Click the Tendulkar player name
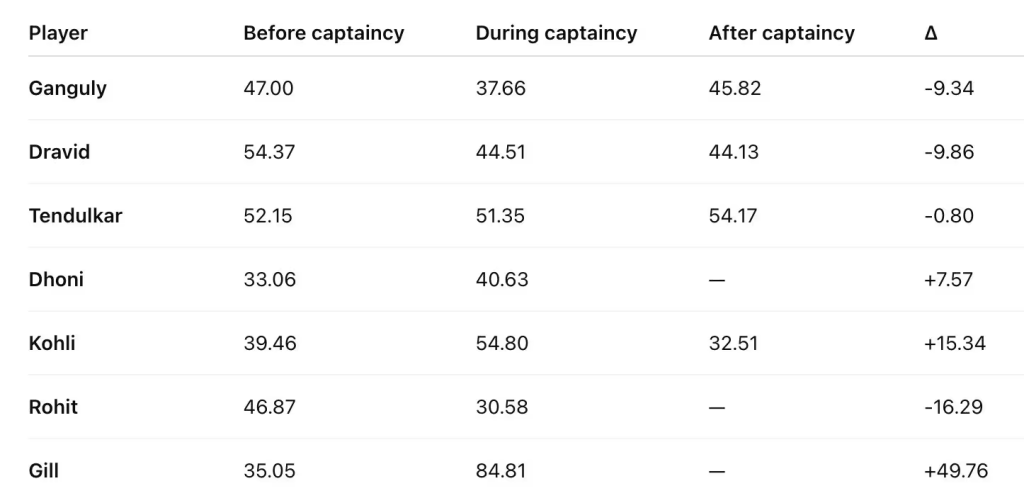This screenshot has height=503, width=1024. click(75, 215)
